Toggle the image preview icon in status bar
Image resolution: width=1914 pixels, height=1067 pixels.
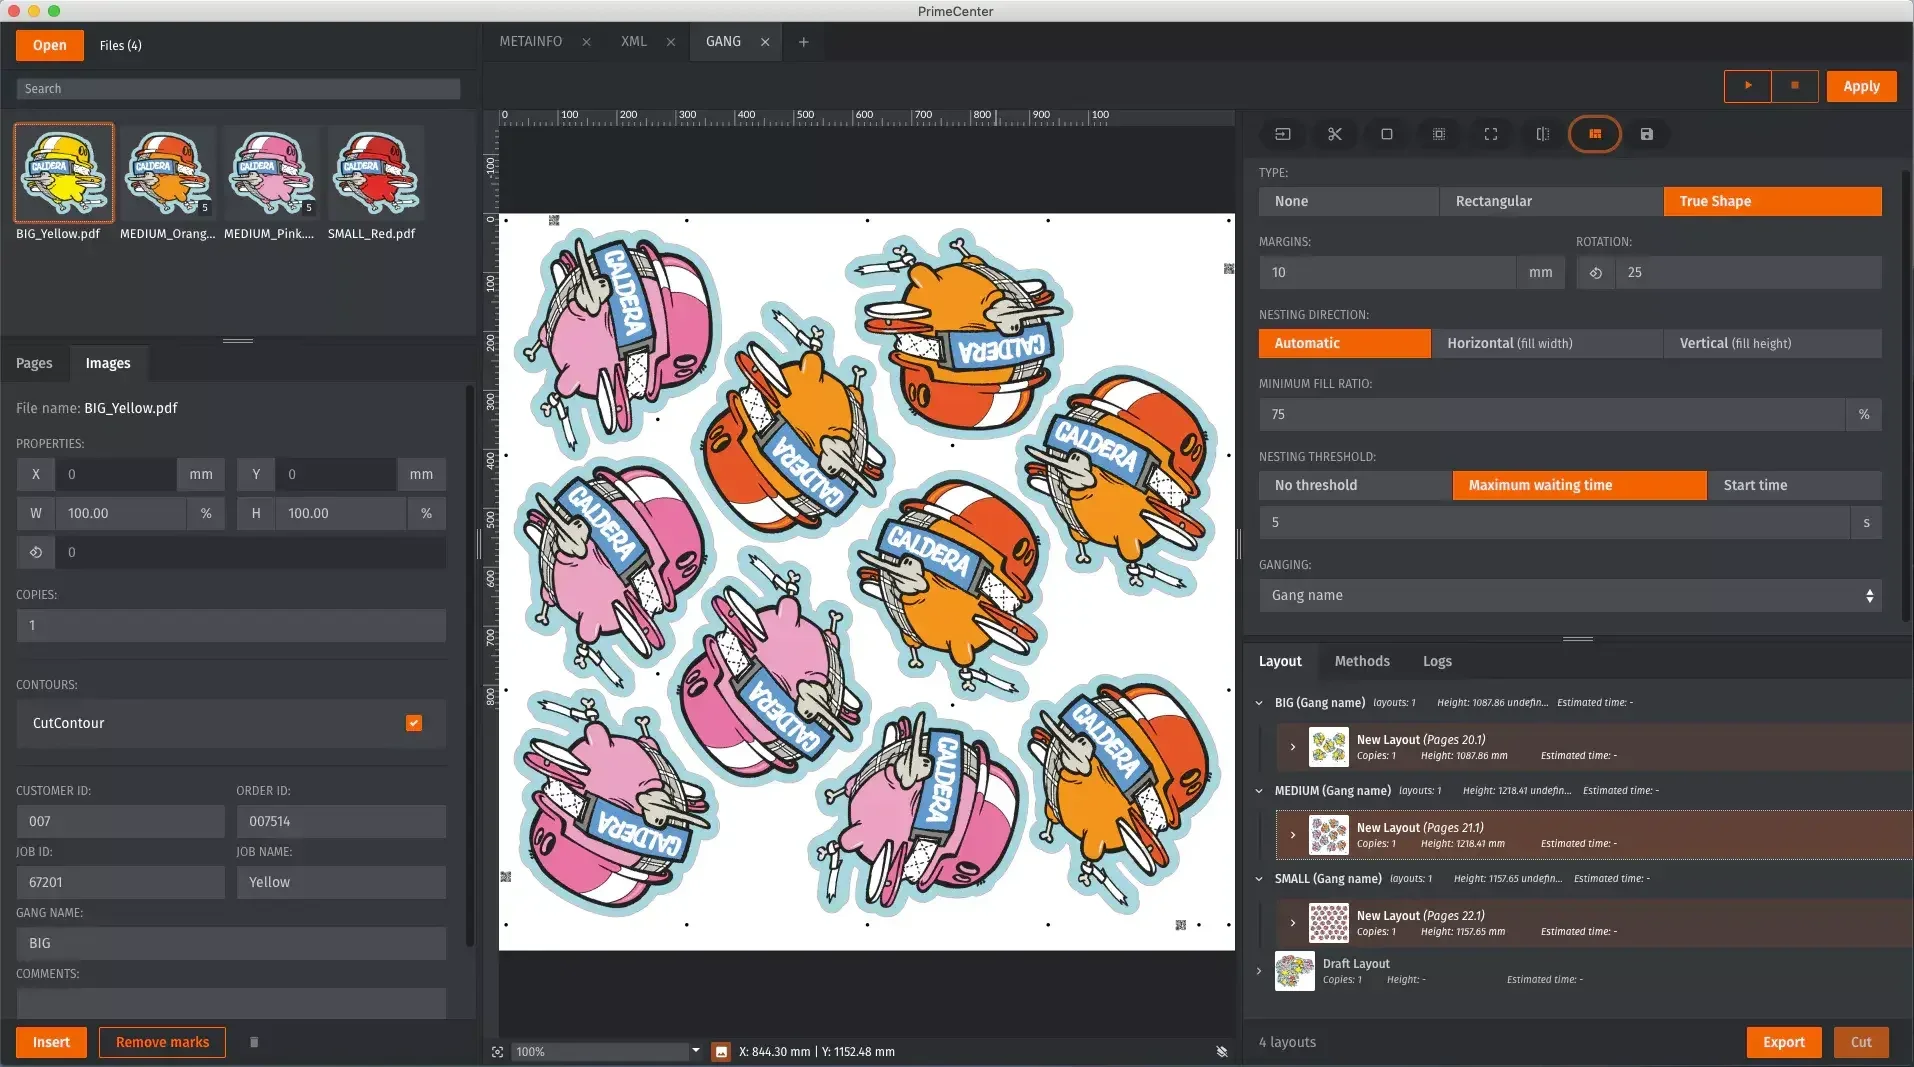click(720, 1052)
